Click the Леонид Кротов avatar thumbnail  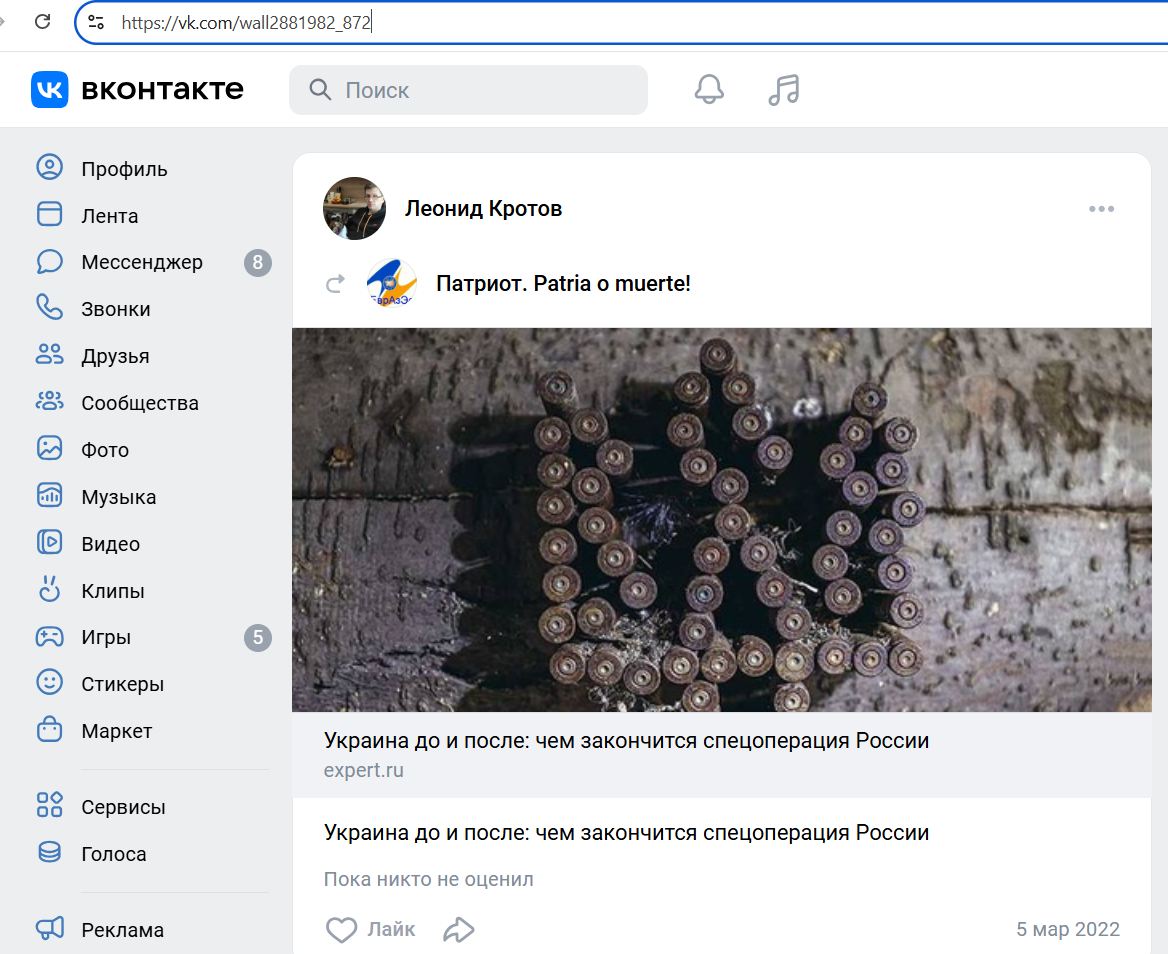tap(354, 208)
